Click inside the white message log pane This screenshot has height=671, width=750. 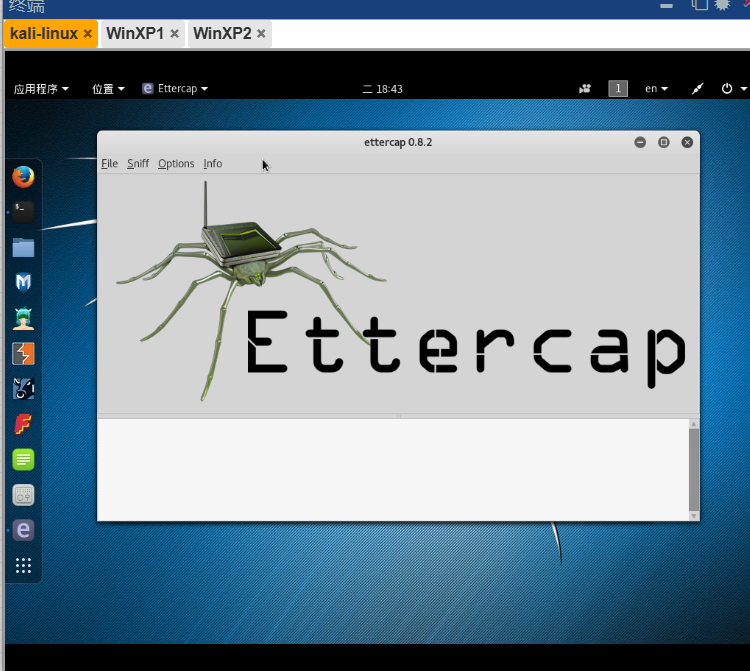393,470
